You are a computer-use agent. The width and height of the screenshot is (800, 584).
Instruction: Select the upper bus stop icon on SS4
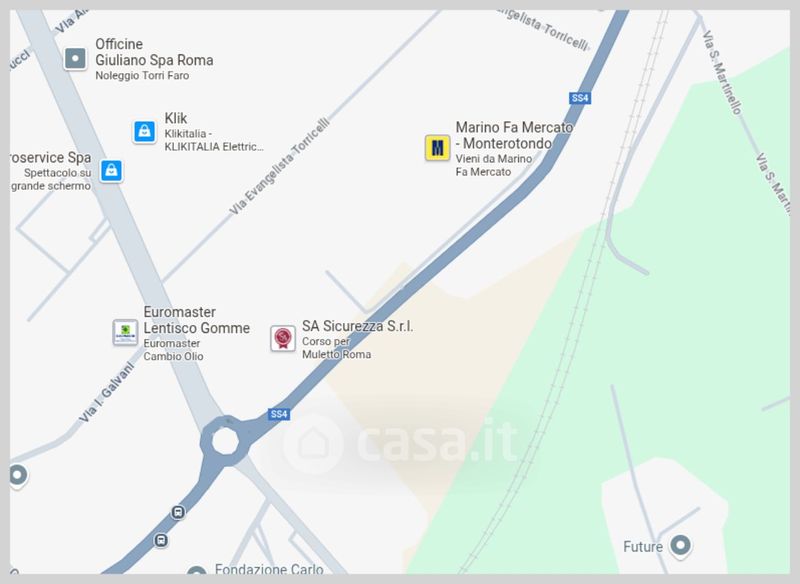click(x=178, y=512)
